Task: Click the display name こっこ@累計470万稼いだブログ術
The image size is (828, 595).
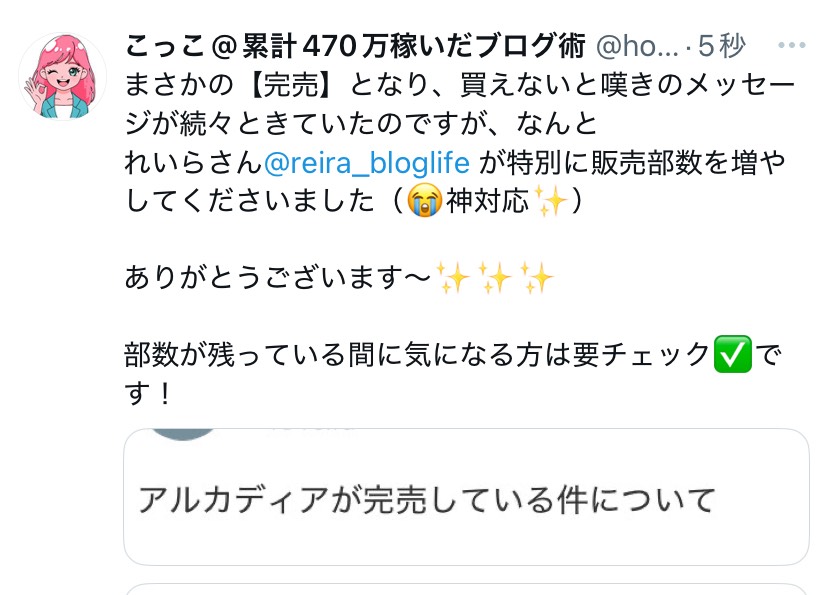Action: tap(355, 46)
